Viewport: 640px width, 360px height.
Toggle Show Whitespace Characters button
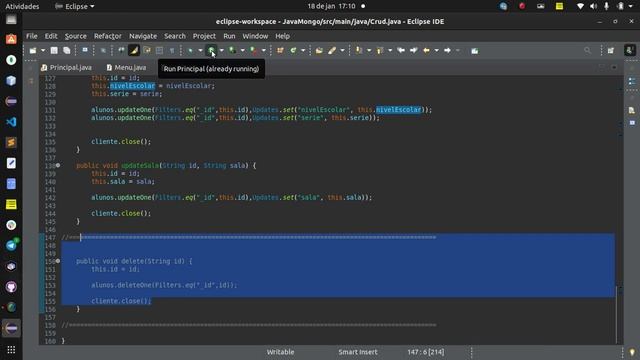pyautogui.click(x=172, y=51)
